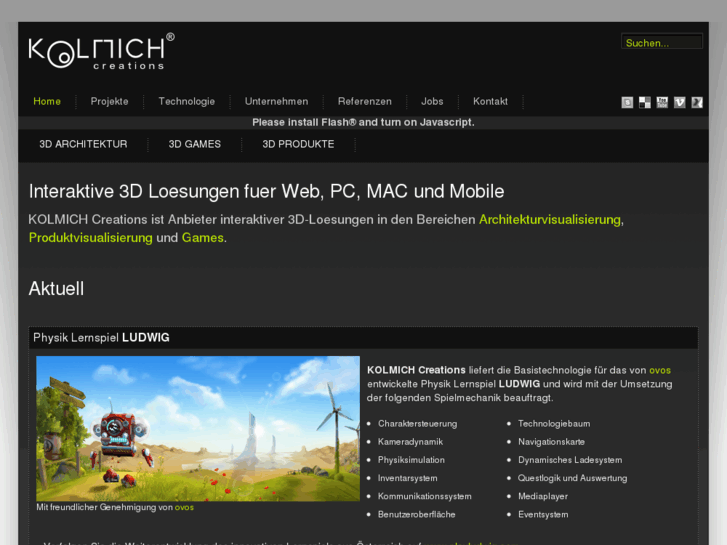Select the 3D ARCHITEKTUR tab
727x545 pixels.
pos(83,144)
